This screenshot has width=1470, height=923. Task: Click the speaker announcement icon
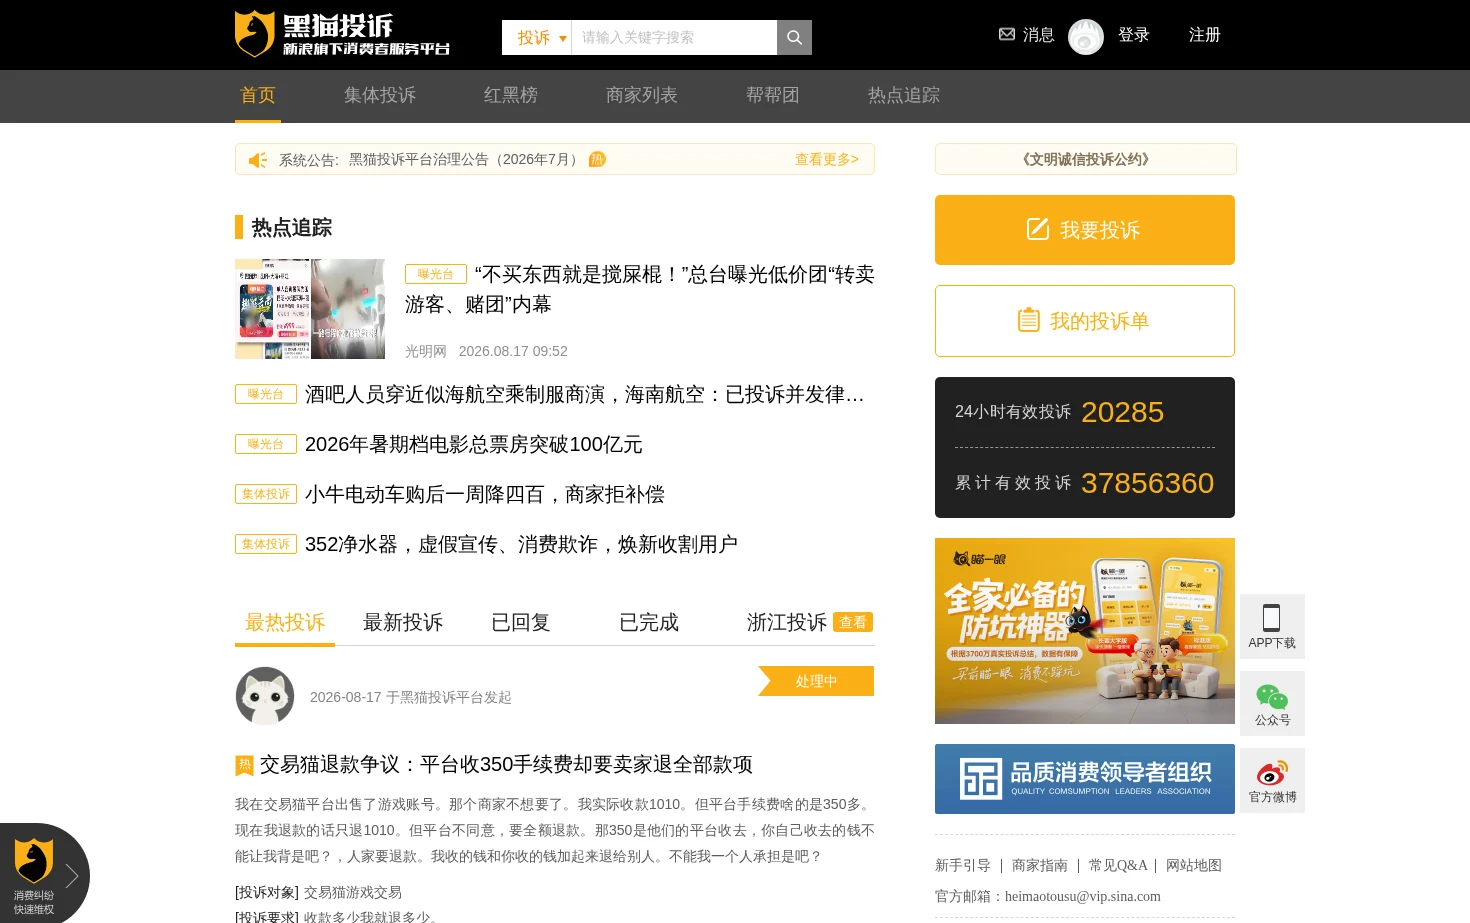[258, 160]
